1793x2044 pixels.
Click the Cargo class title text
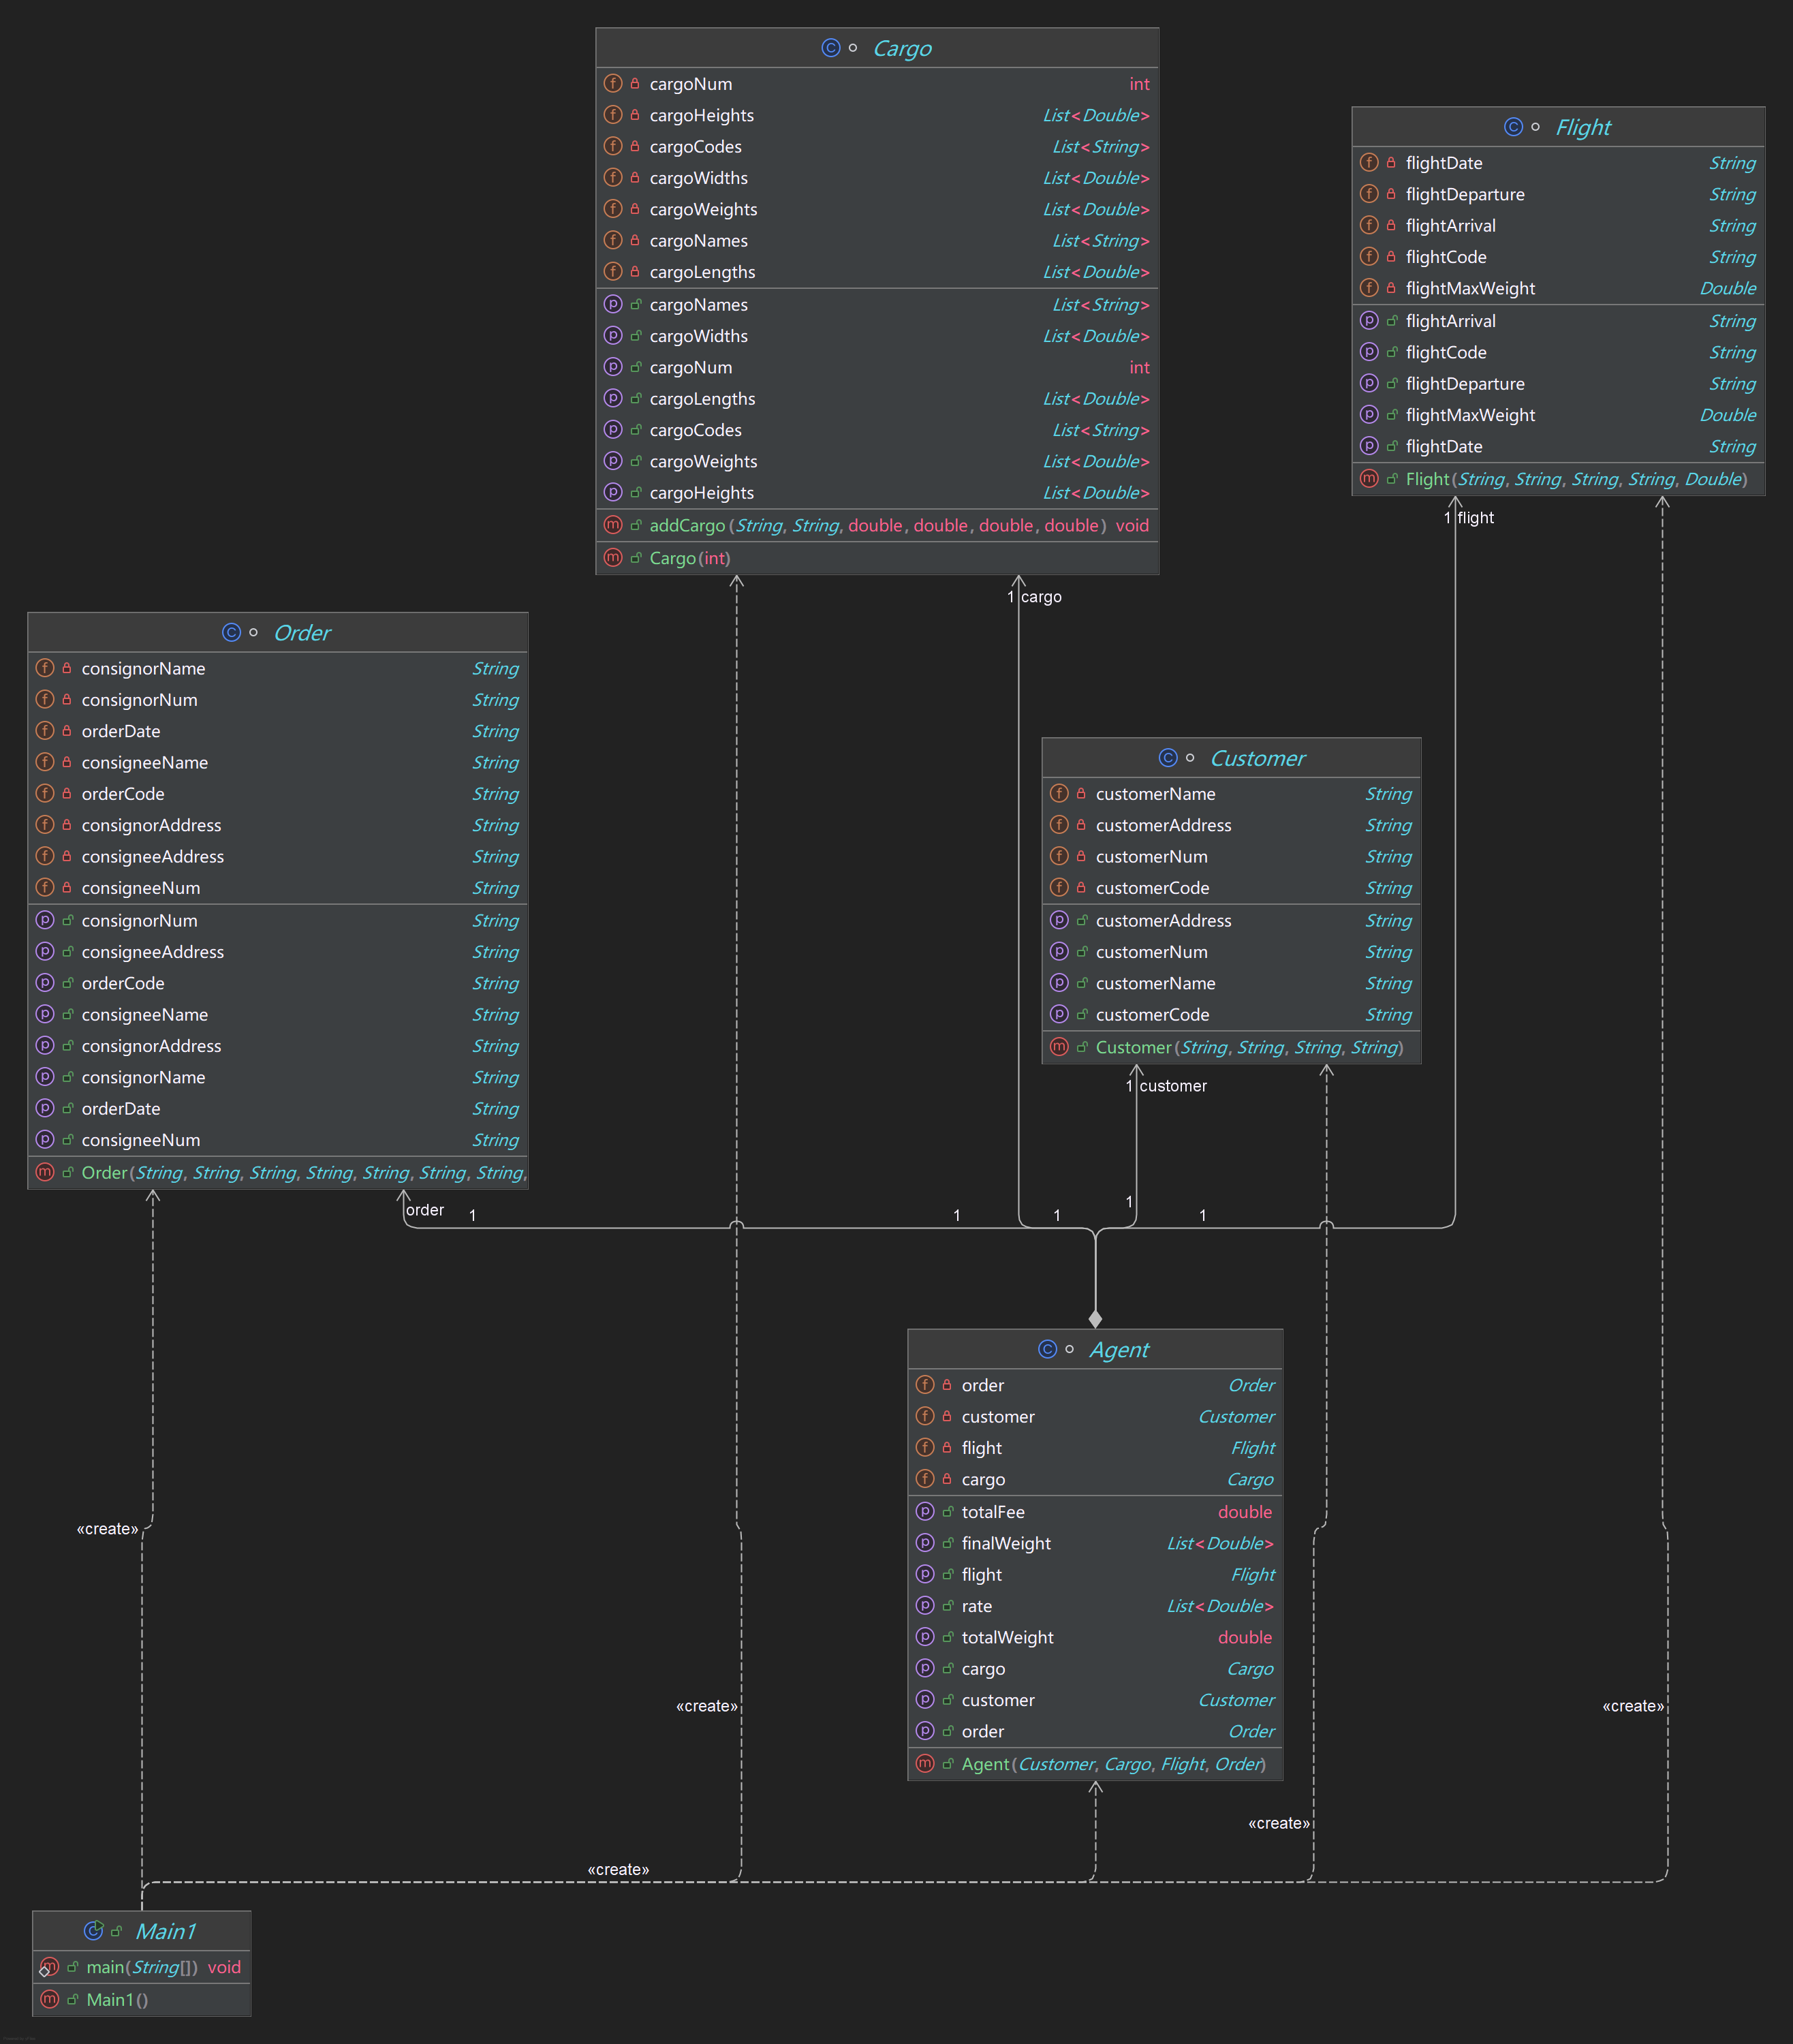coord(902,48)
